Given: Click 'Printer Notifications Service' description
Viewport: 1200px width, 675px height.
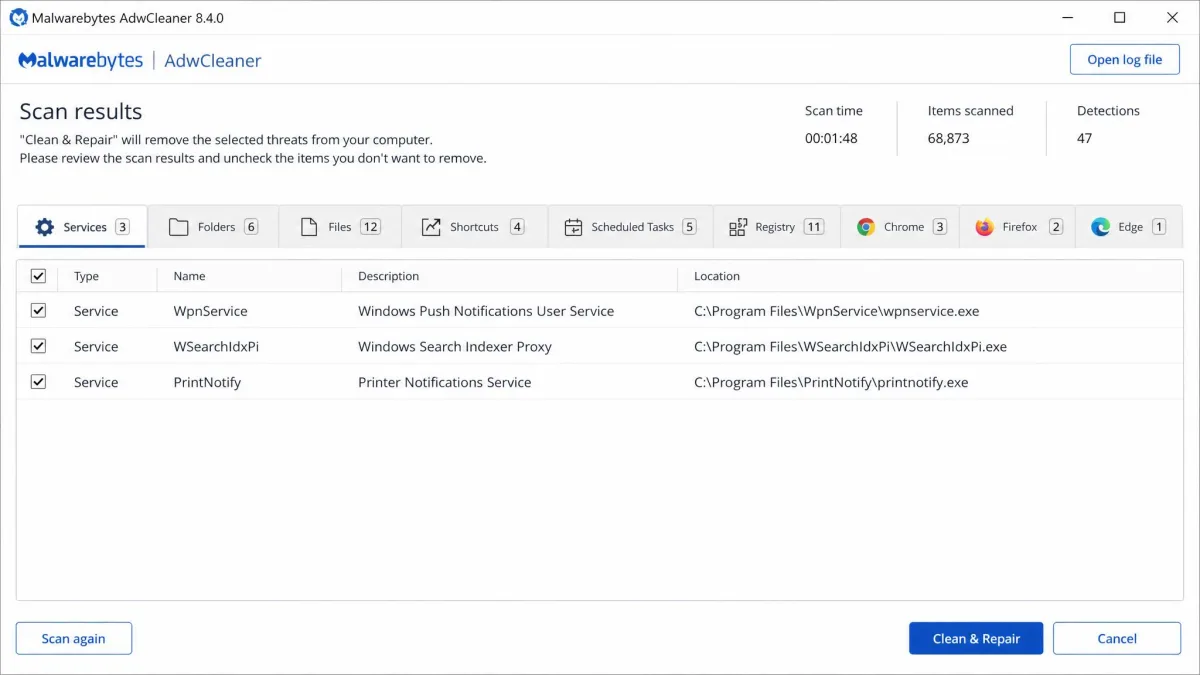Looking at the screenshot, I should tap(445, 382).
